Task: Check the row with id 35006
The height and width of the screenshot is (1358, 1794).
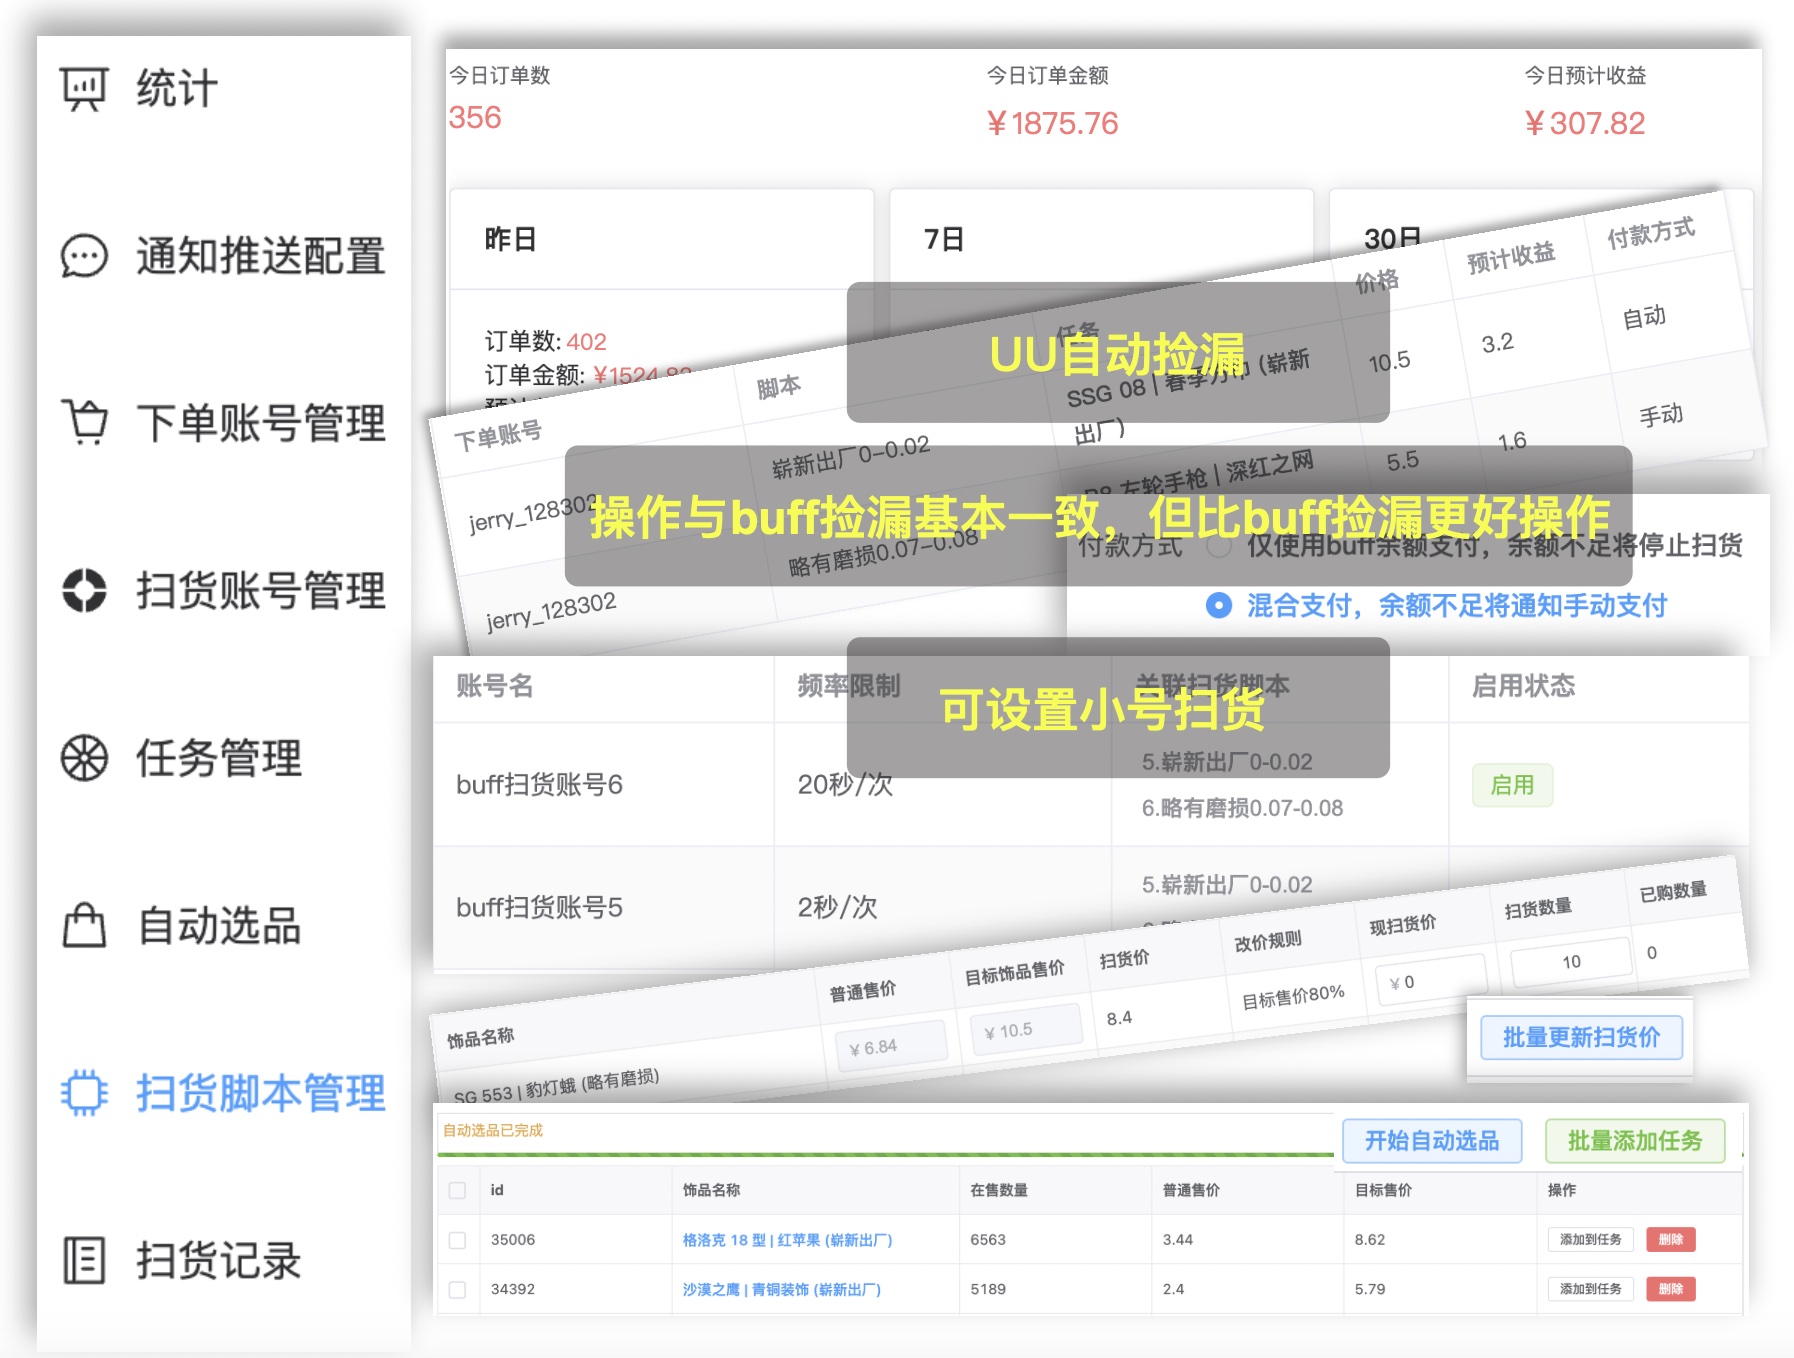Action: pyautogui.click(x=457, y=1240)
